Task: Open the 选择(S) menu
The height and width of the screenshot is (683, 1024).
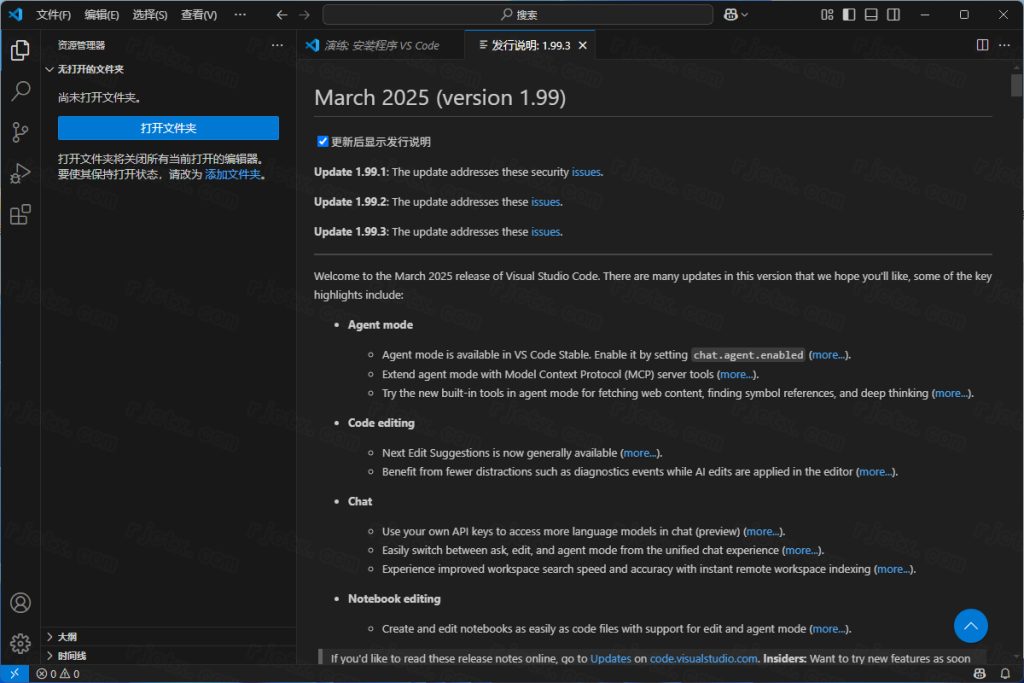Action: coord(150,14)
